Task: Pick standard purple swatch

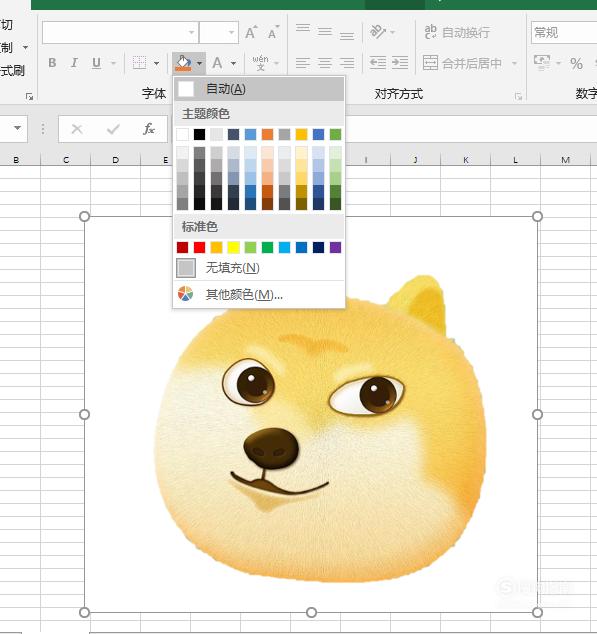Action: pos(335,247)
